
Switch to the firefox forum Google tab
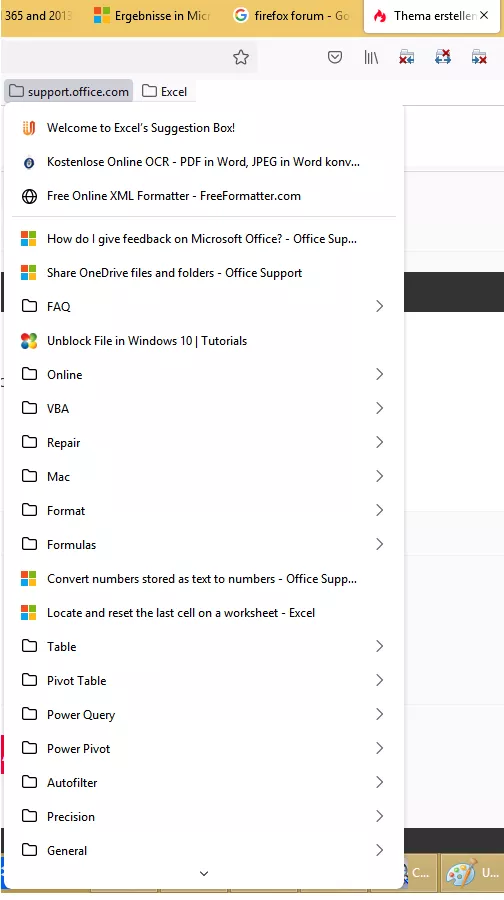[293, 16]
